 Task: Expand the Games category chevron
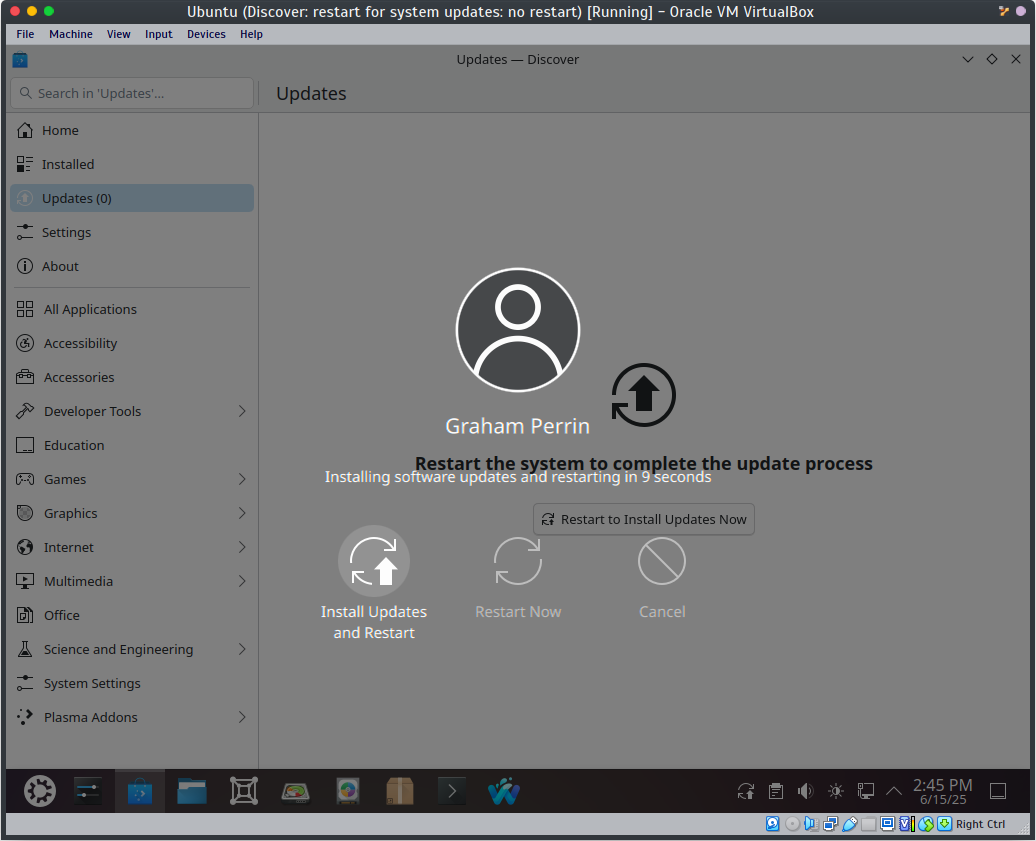point(242,479)
